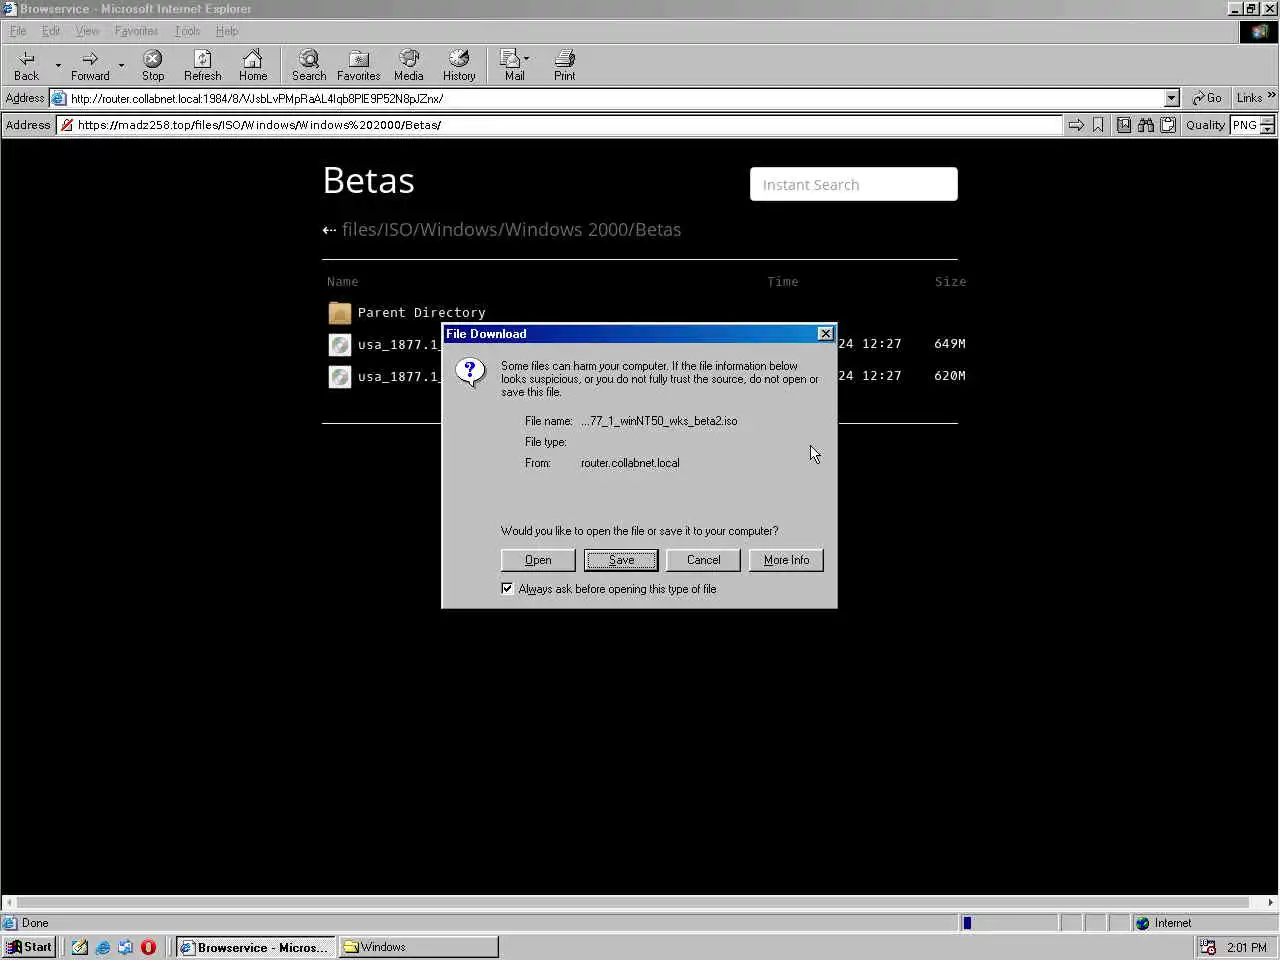The width and height of the screenshot is (1280, 960).
Task: Click the Browservice taskbar button
Action: [x=256, y=947]
